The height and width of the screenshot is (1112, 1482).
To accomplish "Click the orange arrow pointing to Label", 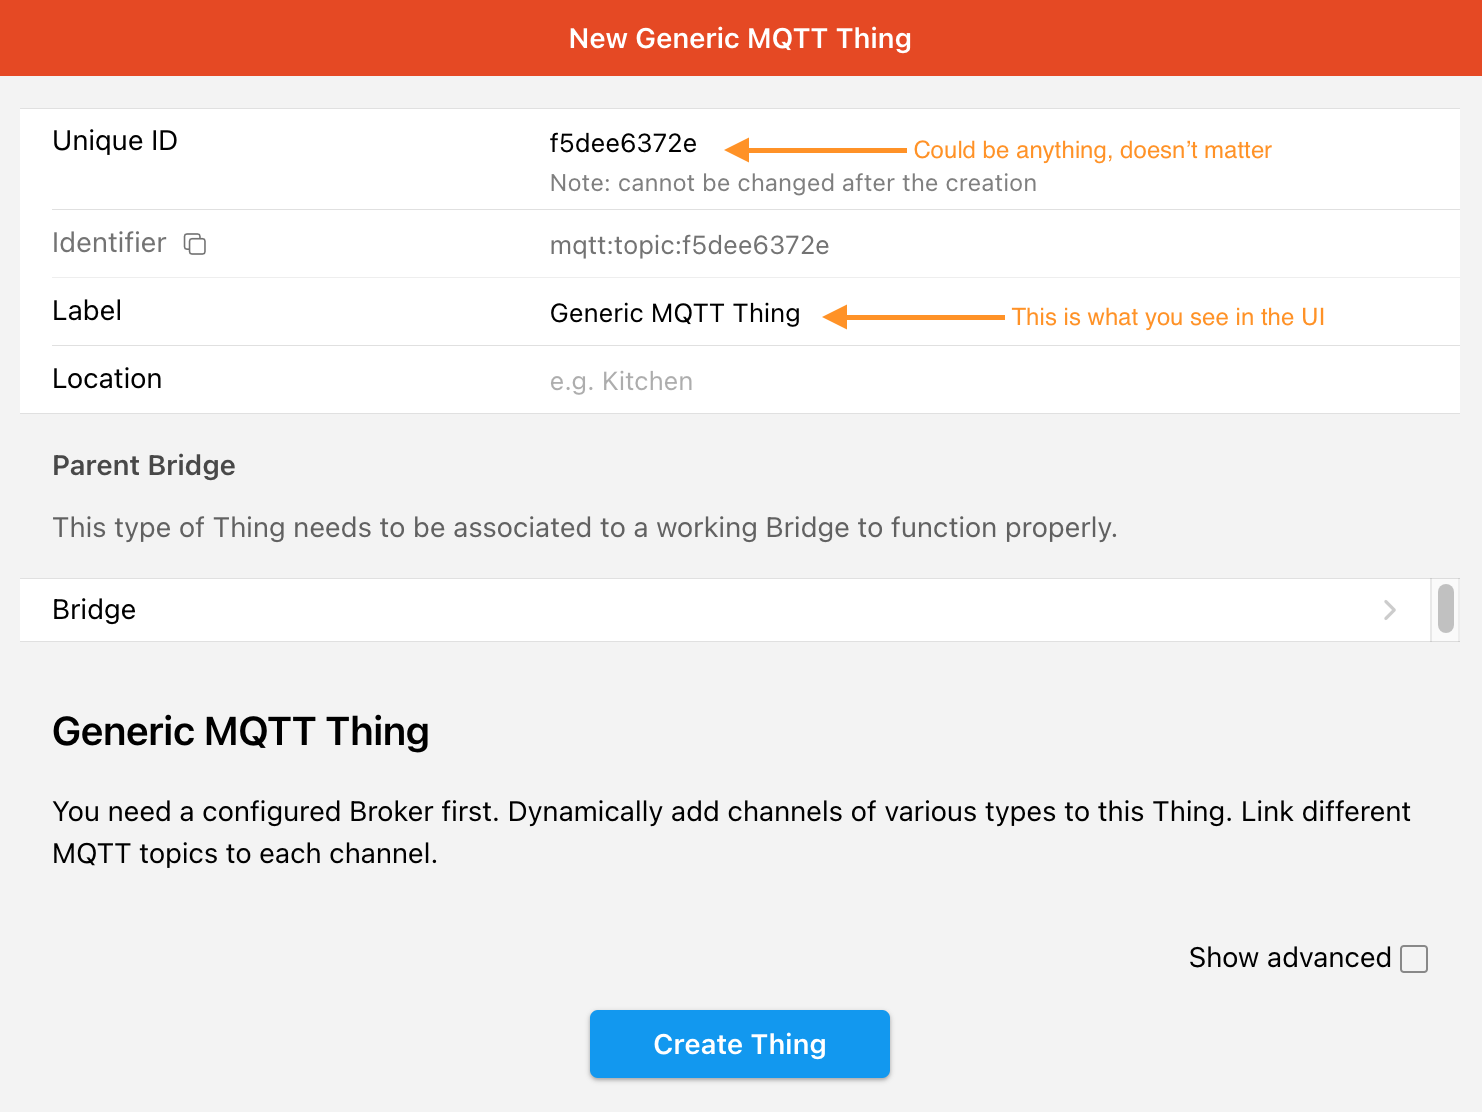I will click(913, 317).
